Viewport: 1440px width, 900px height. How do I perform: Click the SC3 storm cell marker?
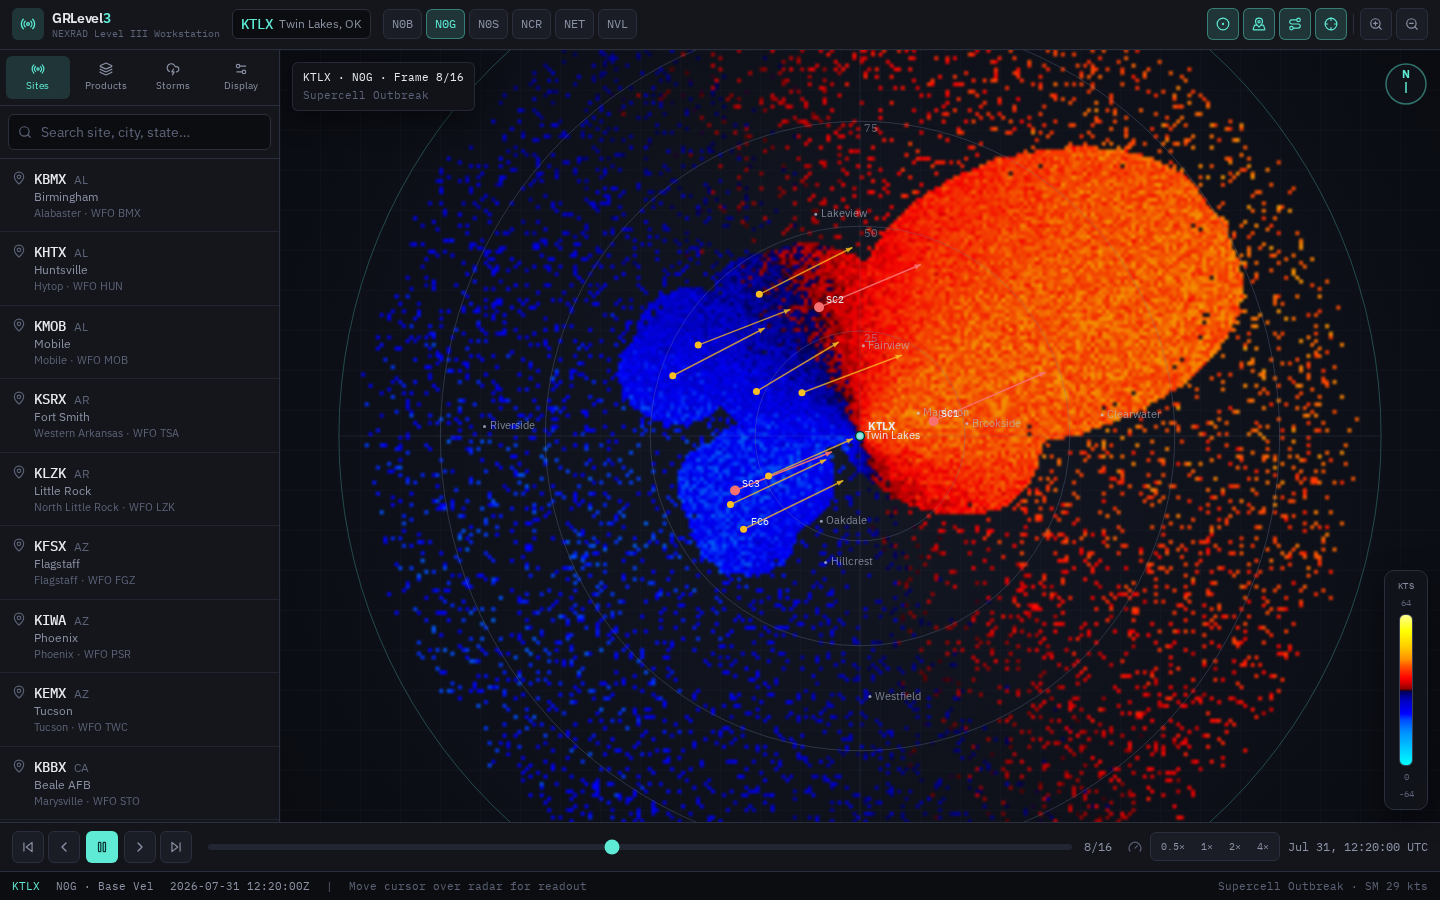pyautogui.click(x=735, y=490)
